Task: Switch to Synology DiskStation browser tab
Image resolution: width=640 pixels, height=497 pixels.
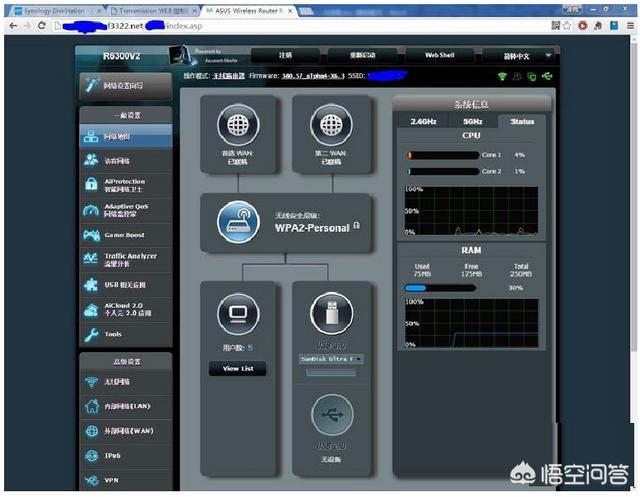Action: click(x=56, y=11)
